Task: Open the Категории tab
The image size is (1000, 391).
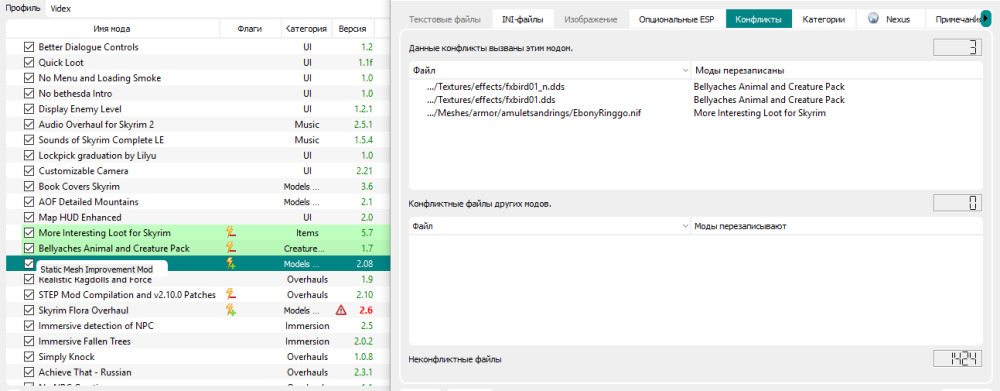Action: pyautogui.click(x=824, y=20)
